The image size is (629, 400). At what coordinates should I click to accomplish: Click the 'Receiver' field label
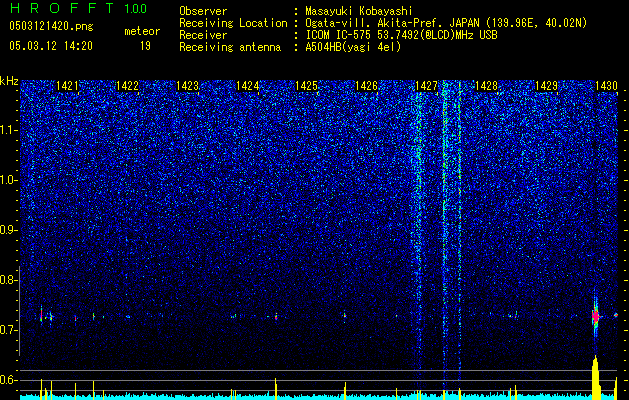pos(203,35)
